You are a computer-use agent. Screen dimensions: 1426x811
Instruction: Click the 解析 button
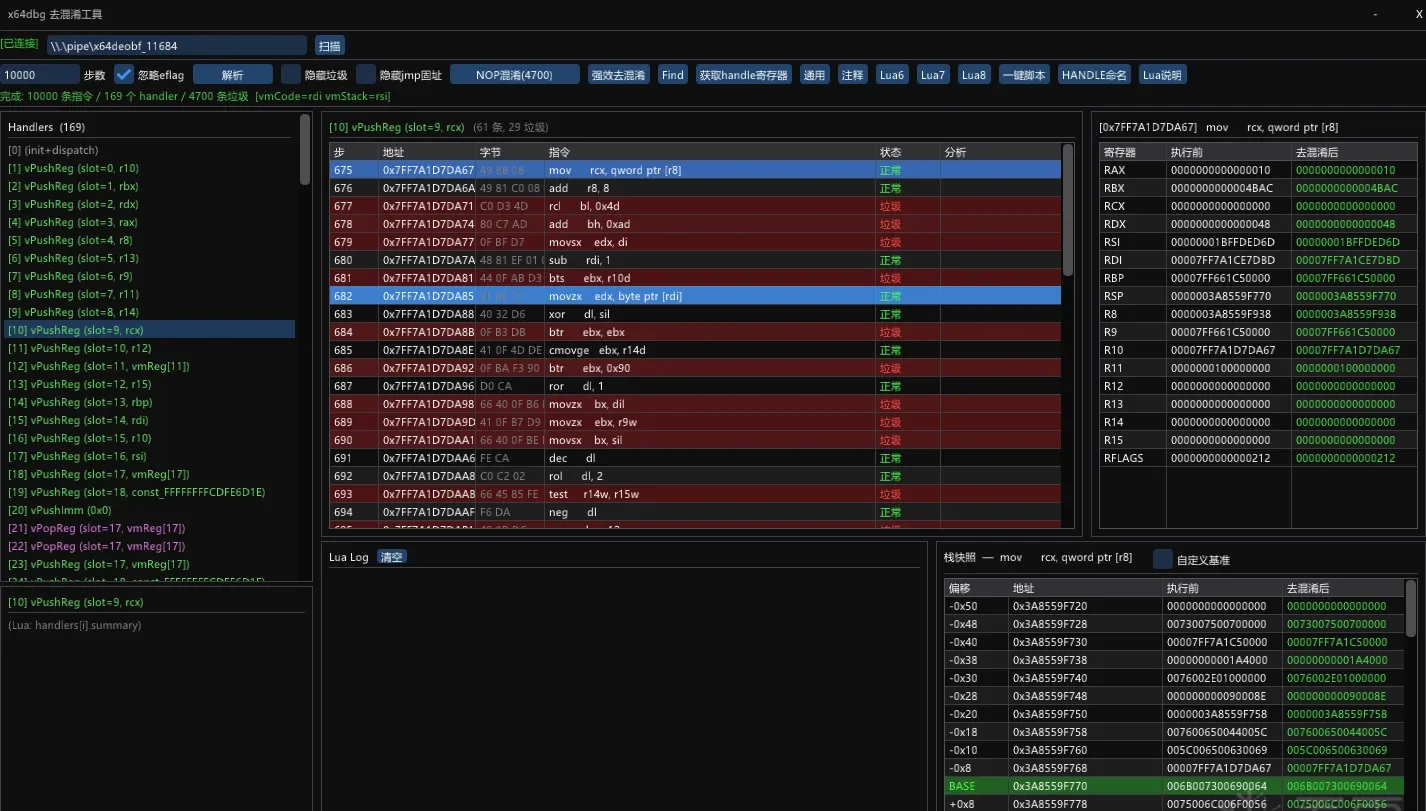tap(233, 75)
